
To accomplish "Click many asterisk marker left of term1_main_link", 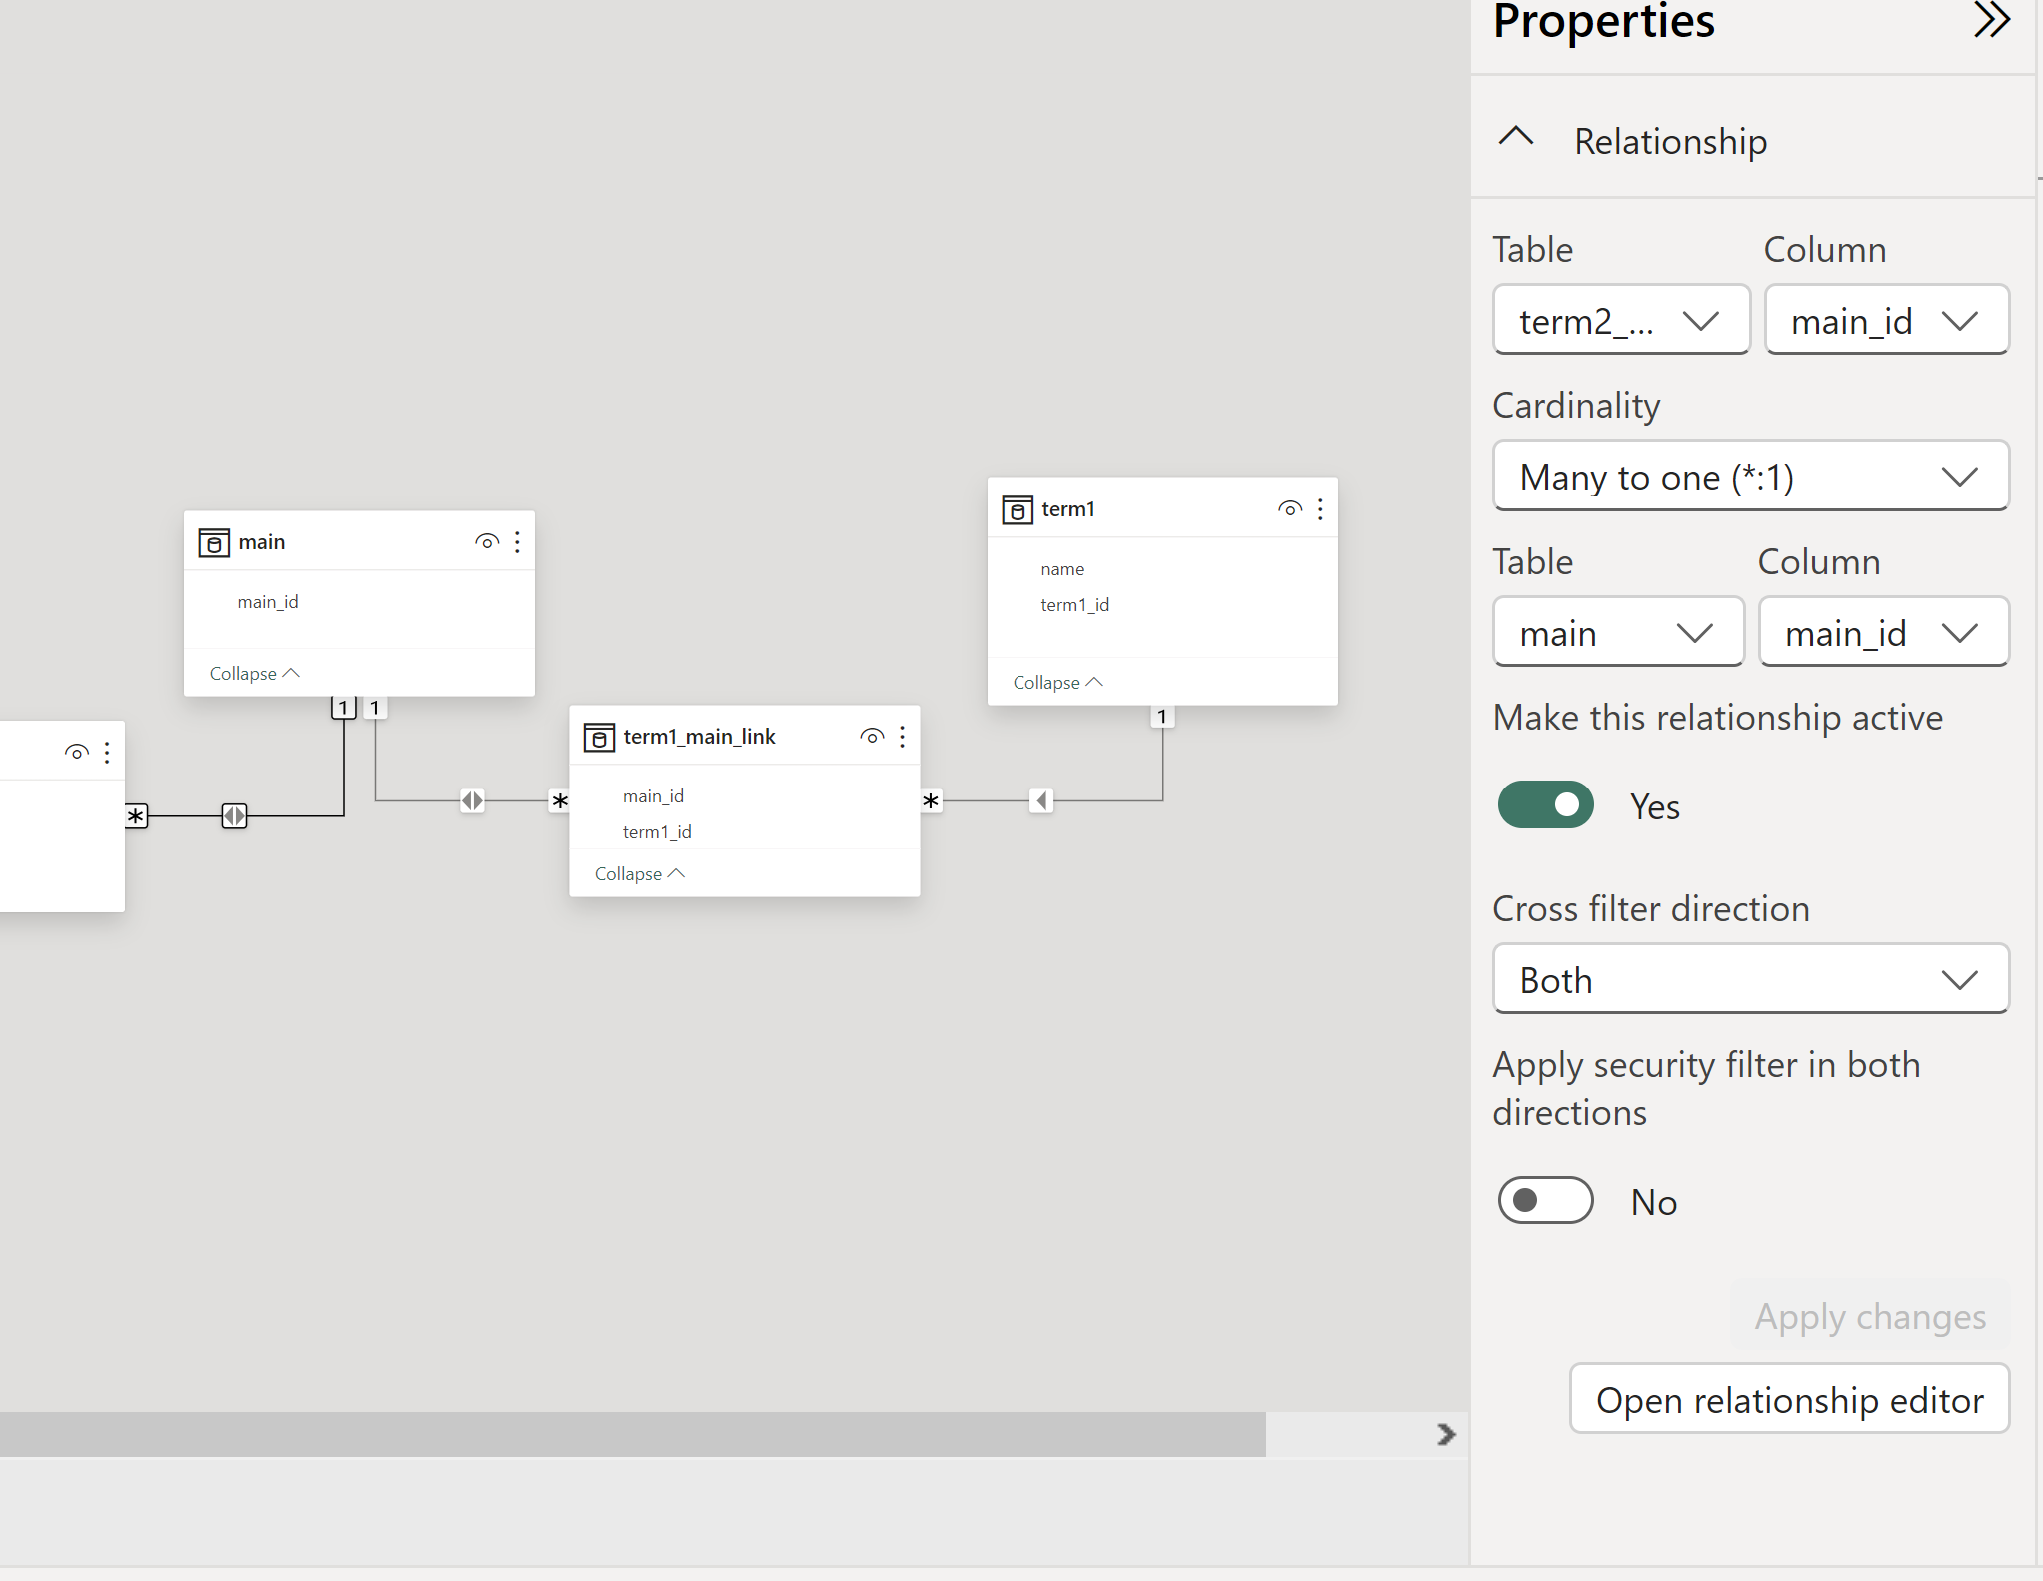I will click(560, 800).
